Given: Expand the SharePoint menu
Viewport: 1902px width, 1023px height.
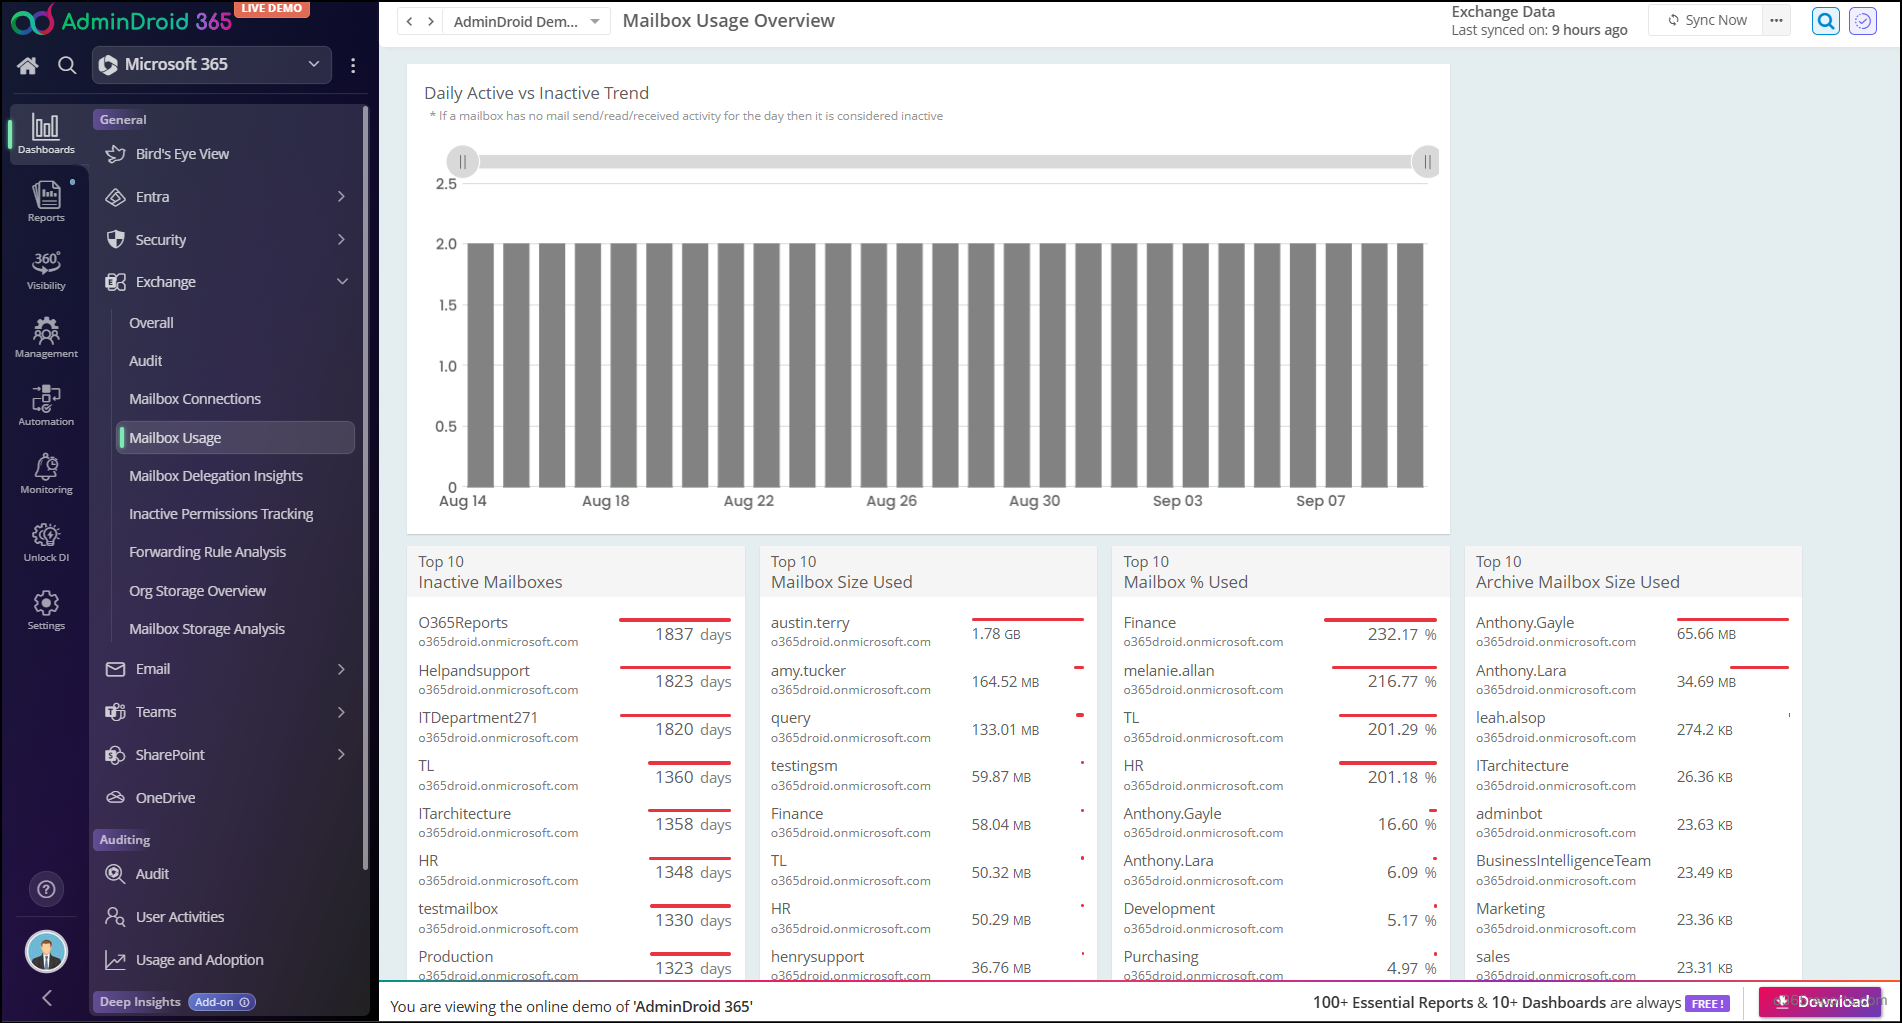Looking at the screenshot, I should pos(229,755).
